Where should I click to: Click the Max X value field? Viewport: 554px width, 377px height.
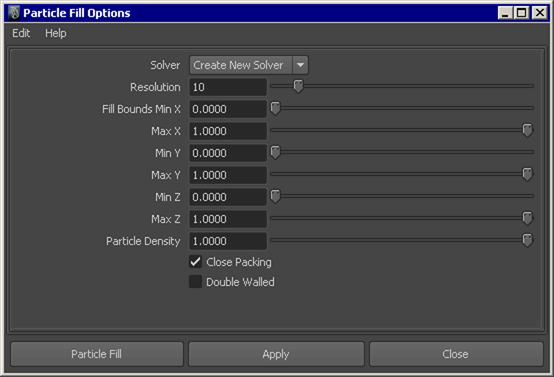[x=228, y=131]
